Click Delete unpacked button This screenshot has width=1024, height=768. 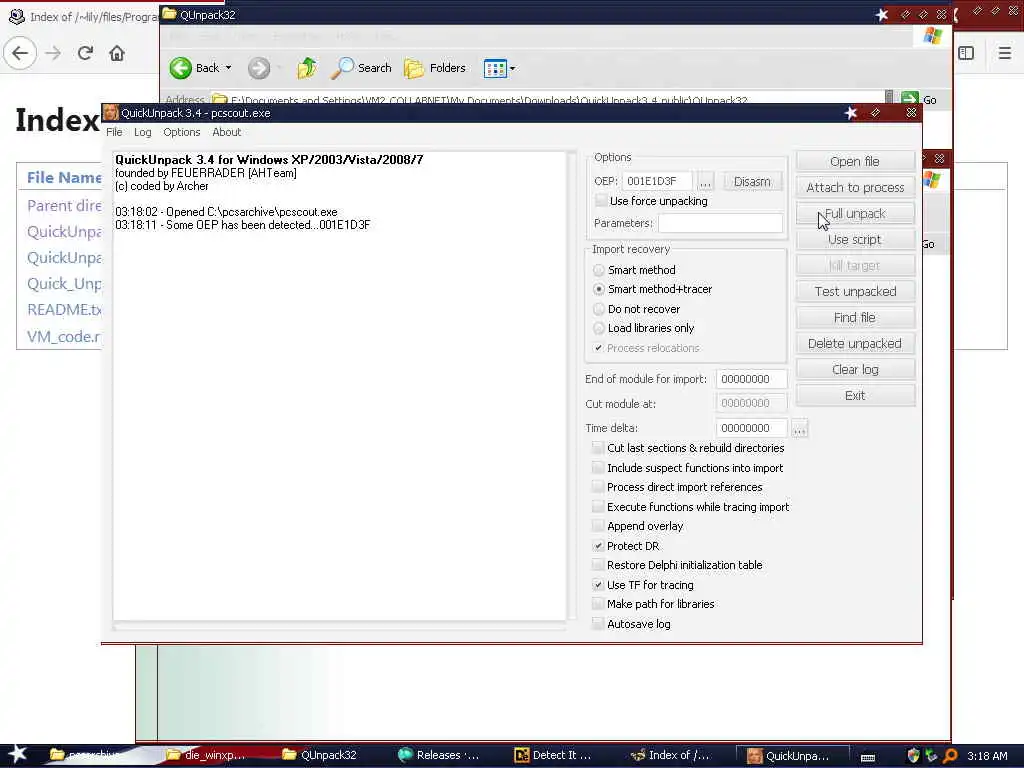(855, 344)
